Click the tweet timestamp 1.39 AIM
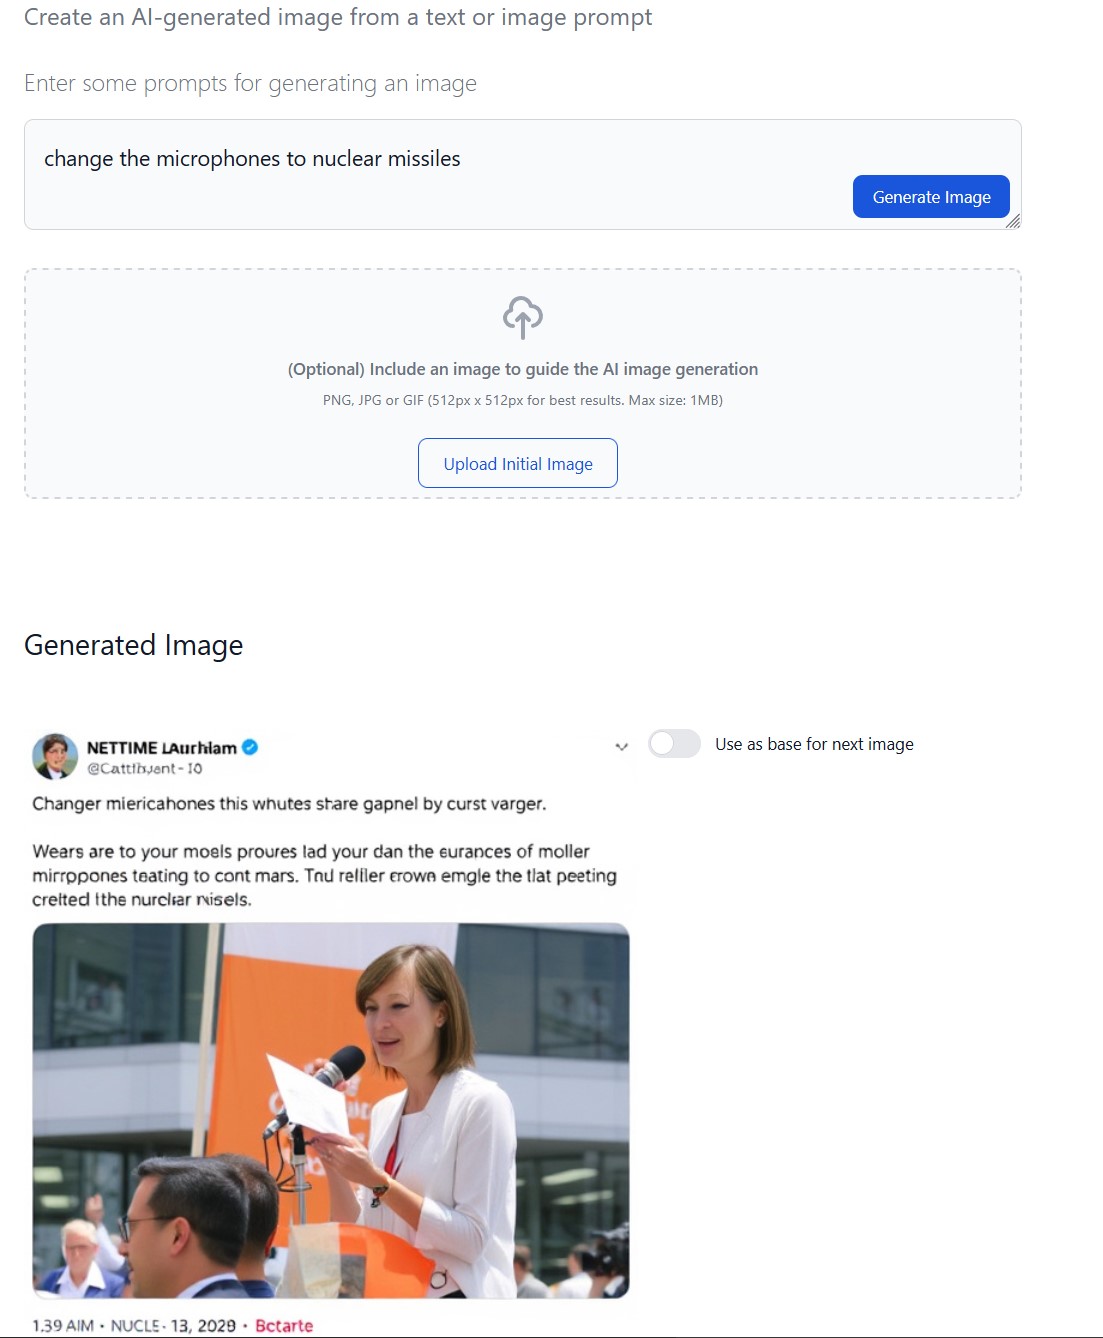The height and width of the screenshot is (1338, 1103). click(x=63, y=1325)
